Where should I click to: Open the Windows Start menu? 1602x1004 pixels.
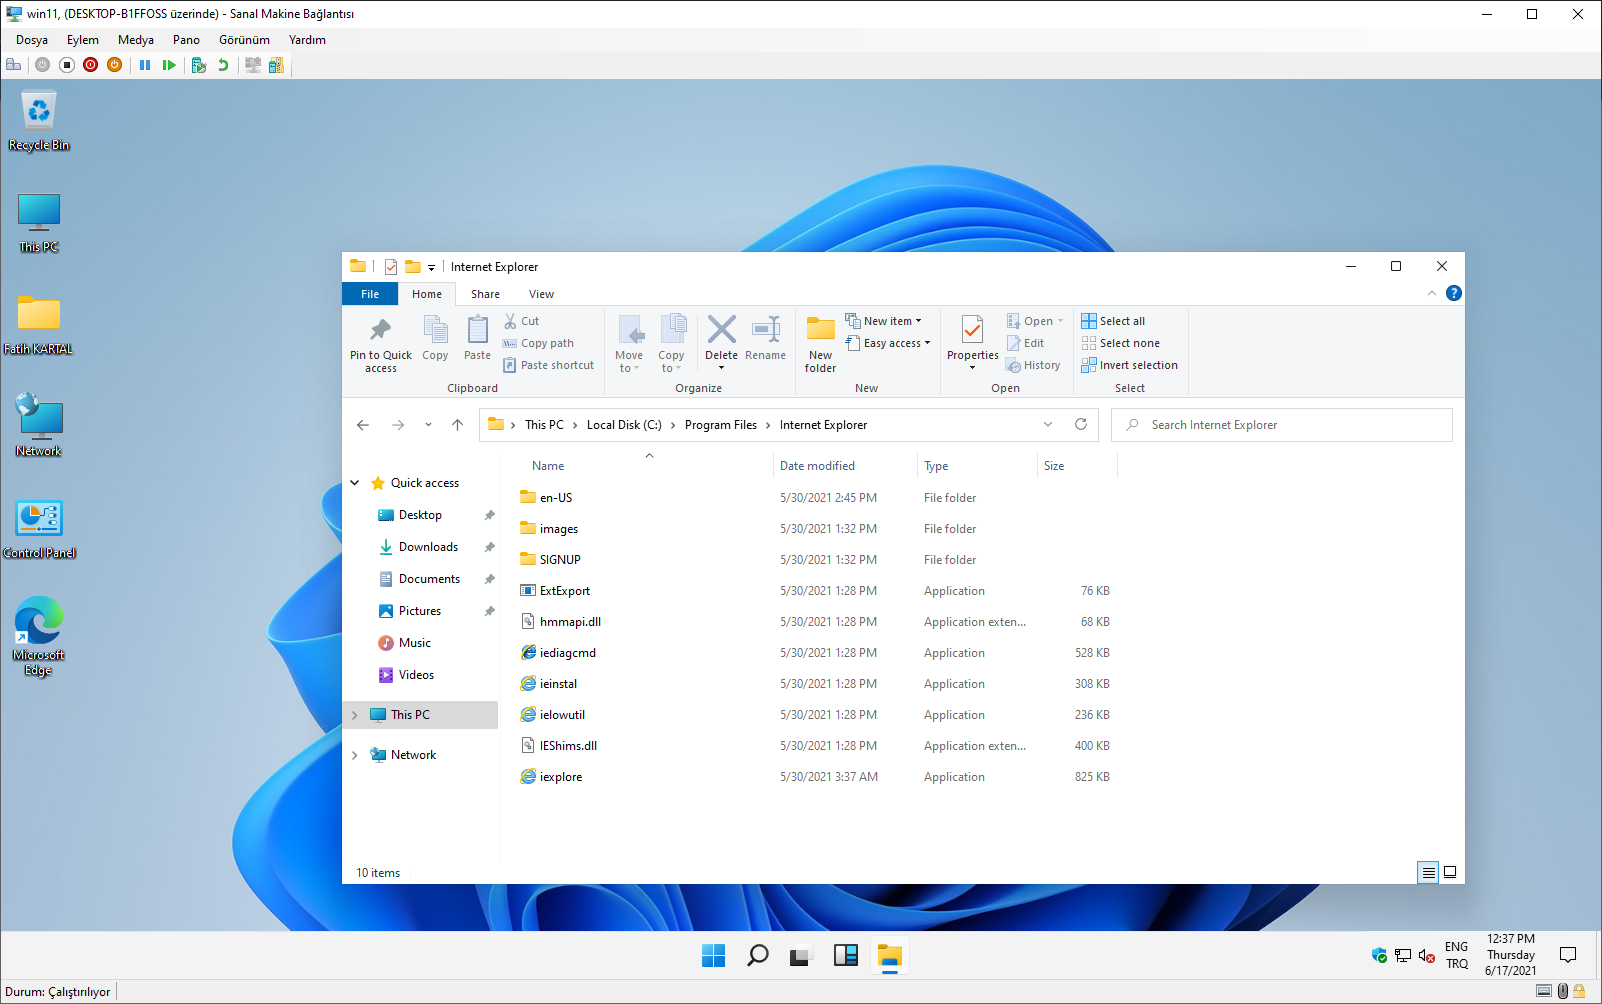click(x=714, y=956)
